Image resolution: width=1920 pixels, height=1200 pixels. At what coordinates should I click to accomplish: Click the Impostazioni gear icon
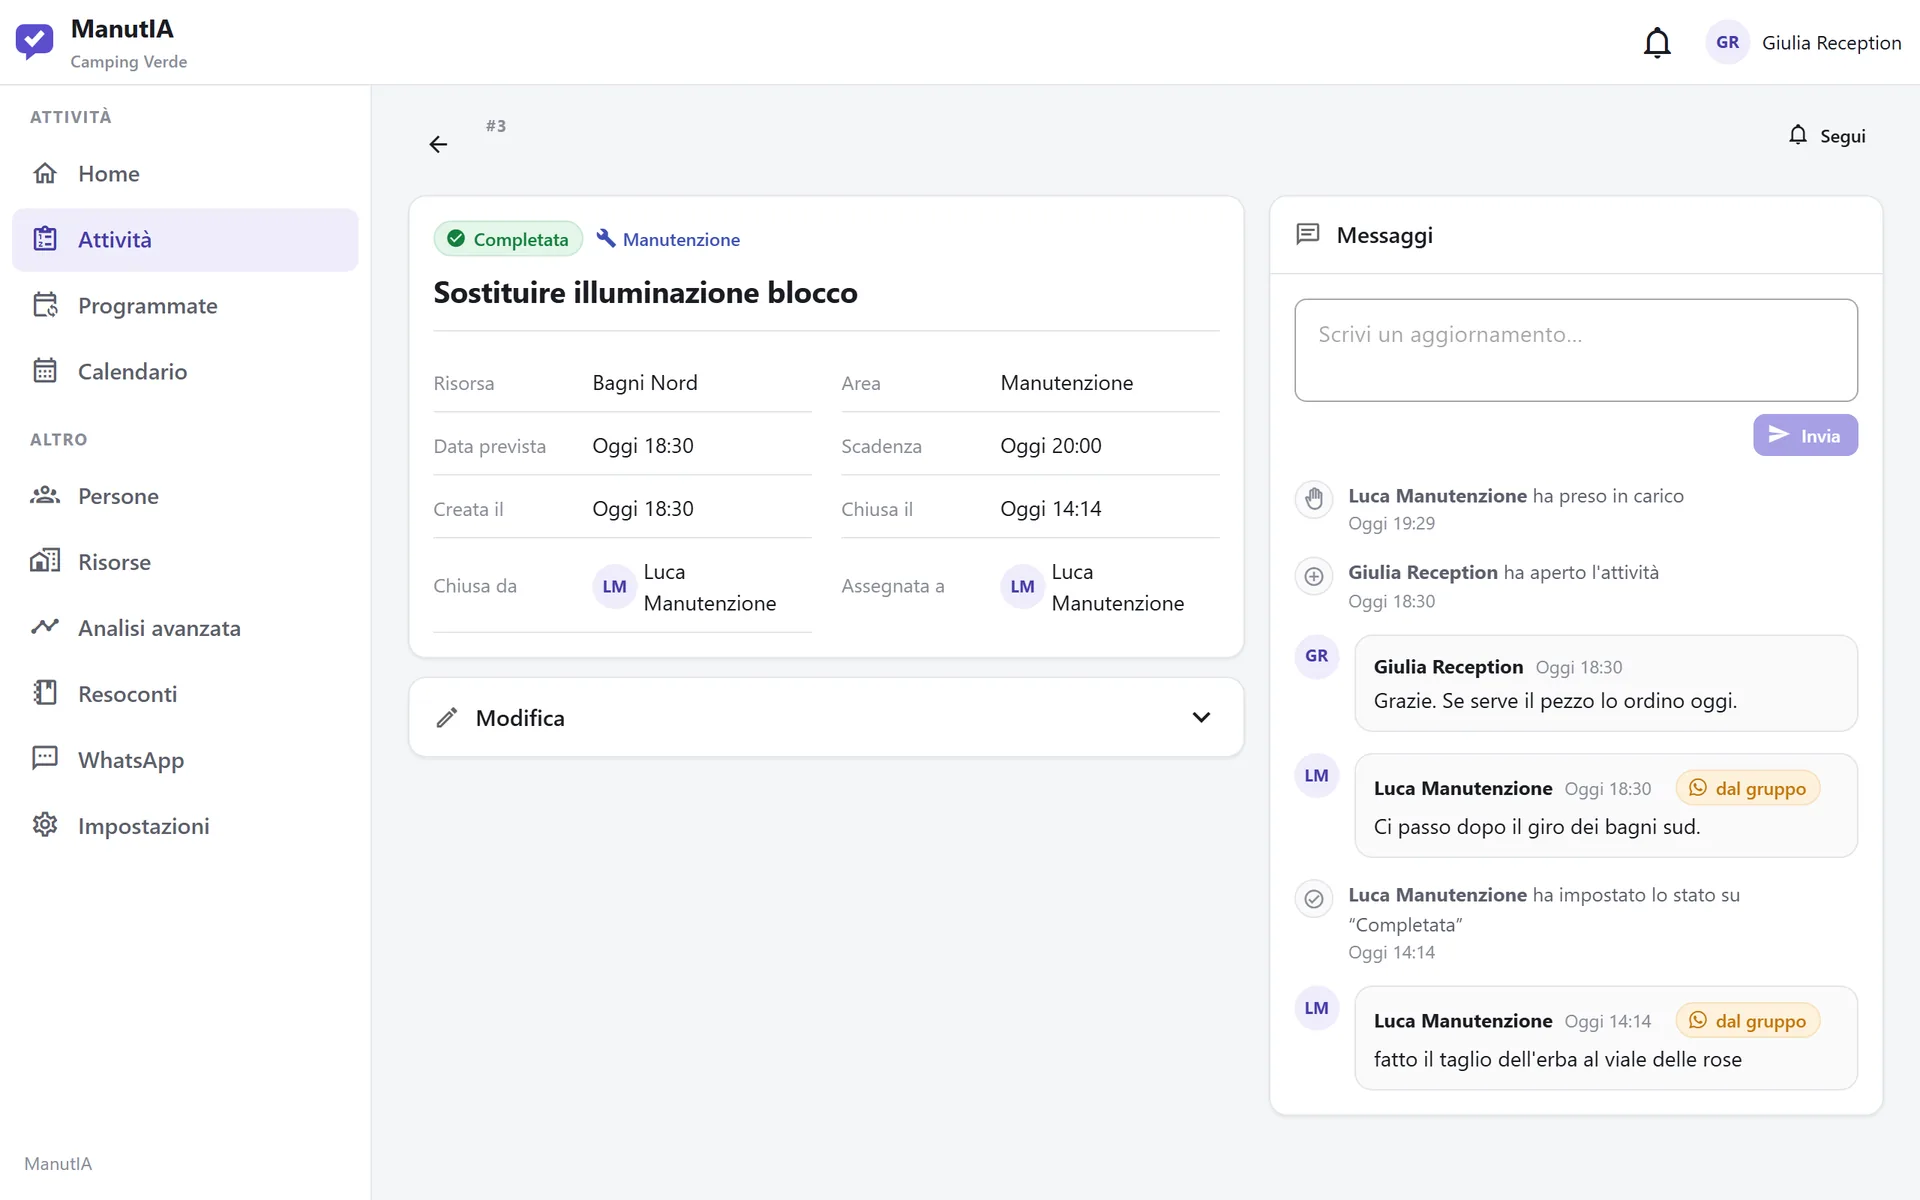tap(45, 825)
